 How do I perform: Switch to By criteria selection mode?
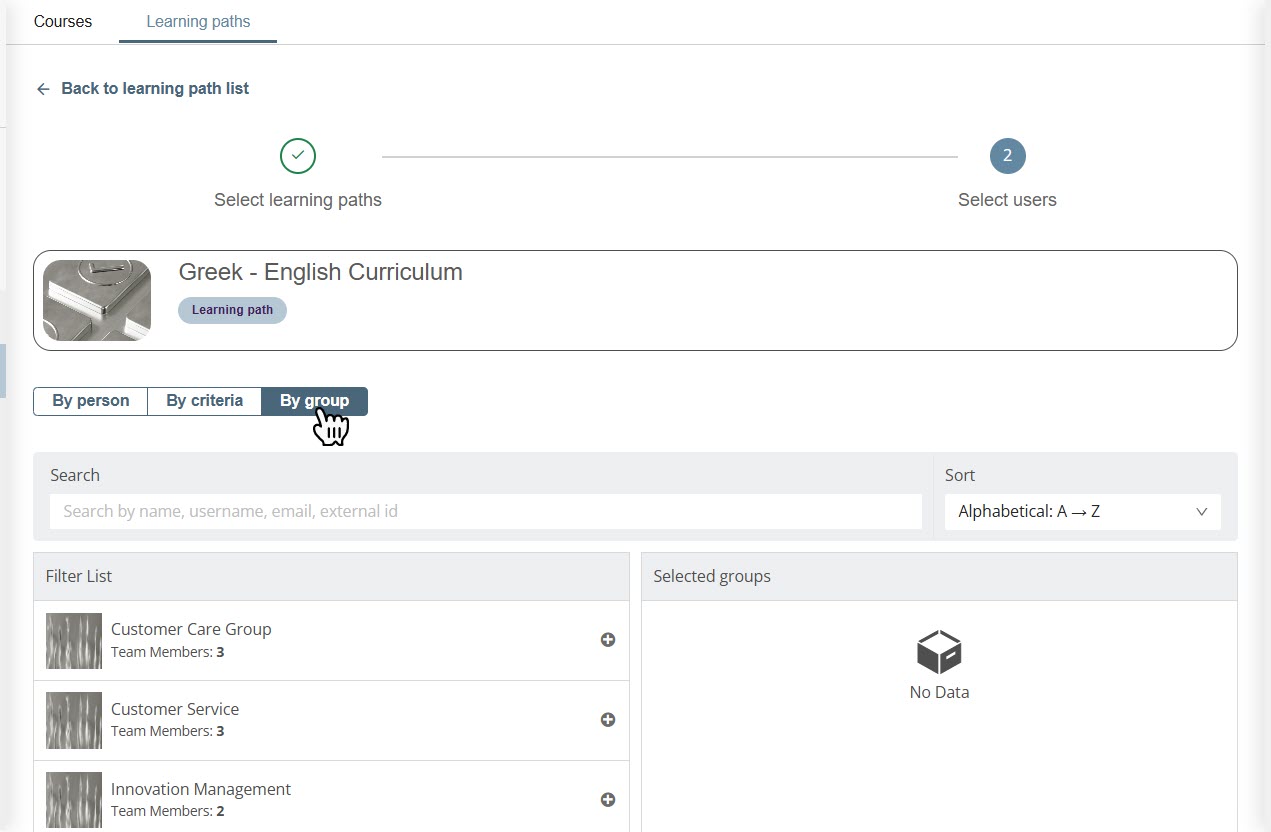tap(204, 401)
